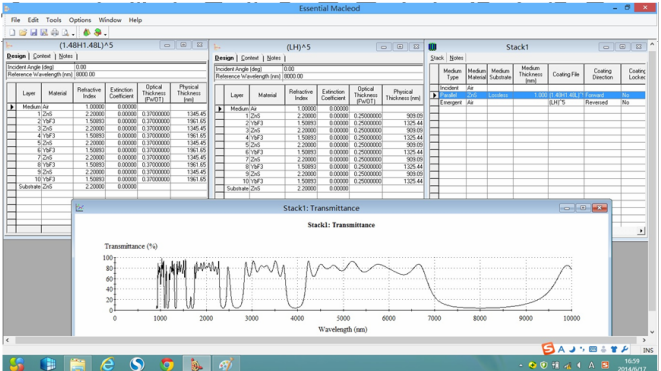Open Paint palette icon on the taskbar
The height and width of the screenshot is (371, 661).
(x=226, y=363)
